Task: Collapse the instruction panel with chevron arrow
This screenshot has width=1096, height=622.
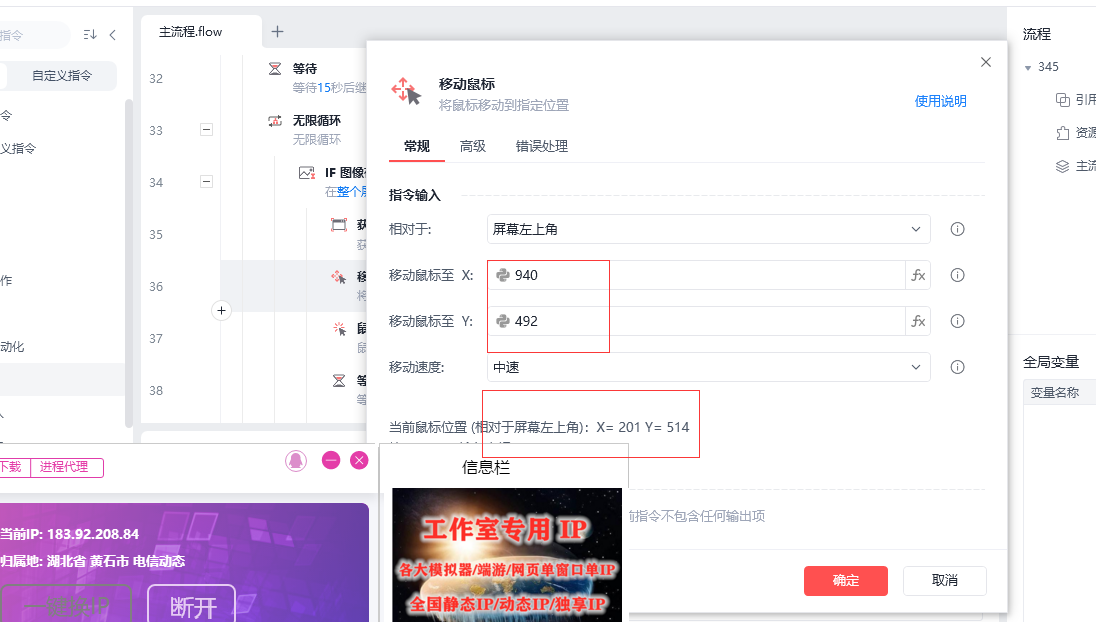Action: tap(113, 35)
